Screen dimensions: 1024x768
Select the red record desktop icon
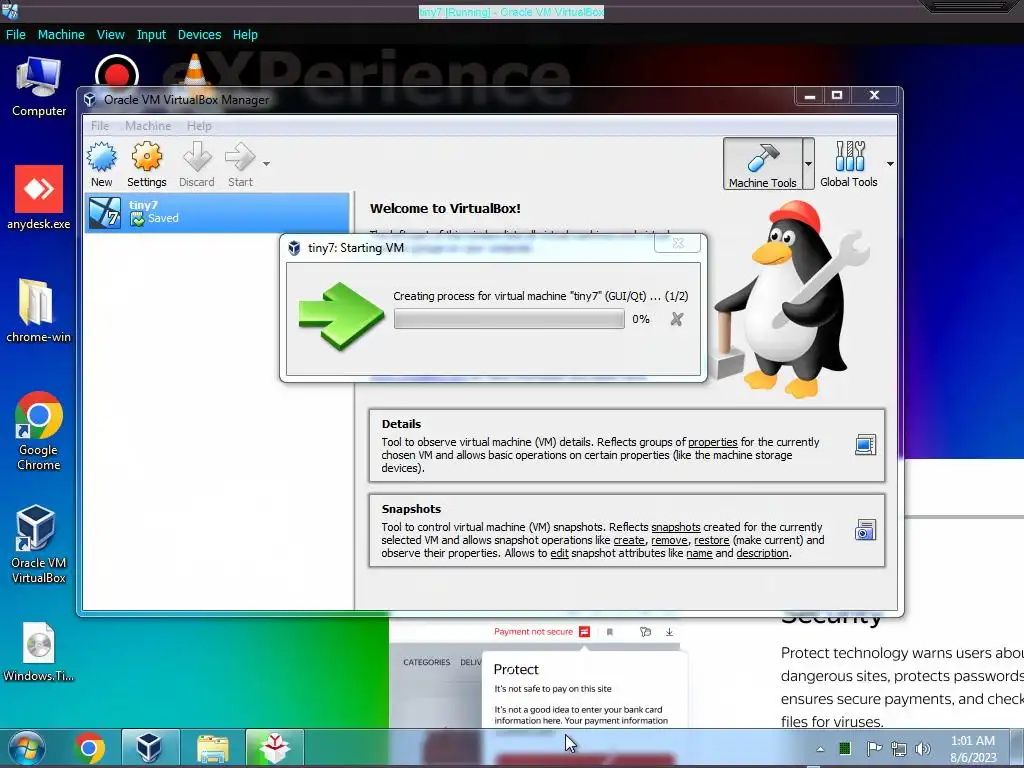pos(116,72)
